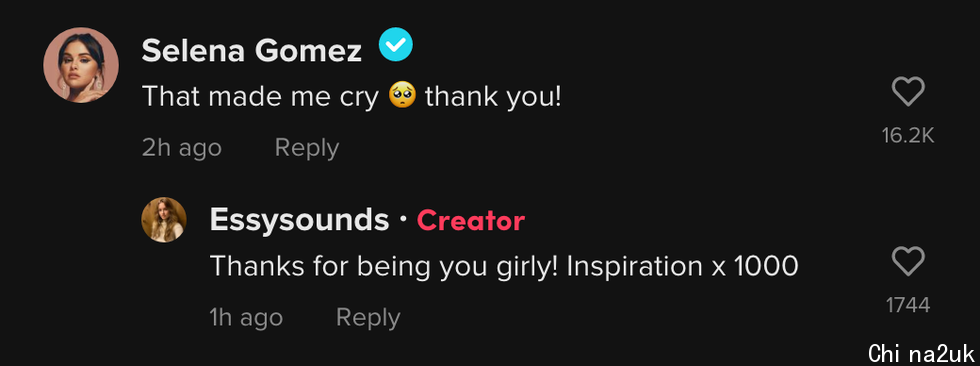Click the red Creator label

point(471,220)
